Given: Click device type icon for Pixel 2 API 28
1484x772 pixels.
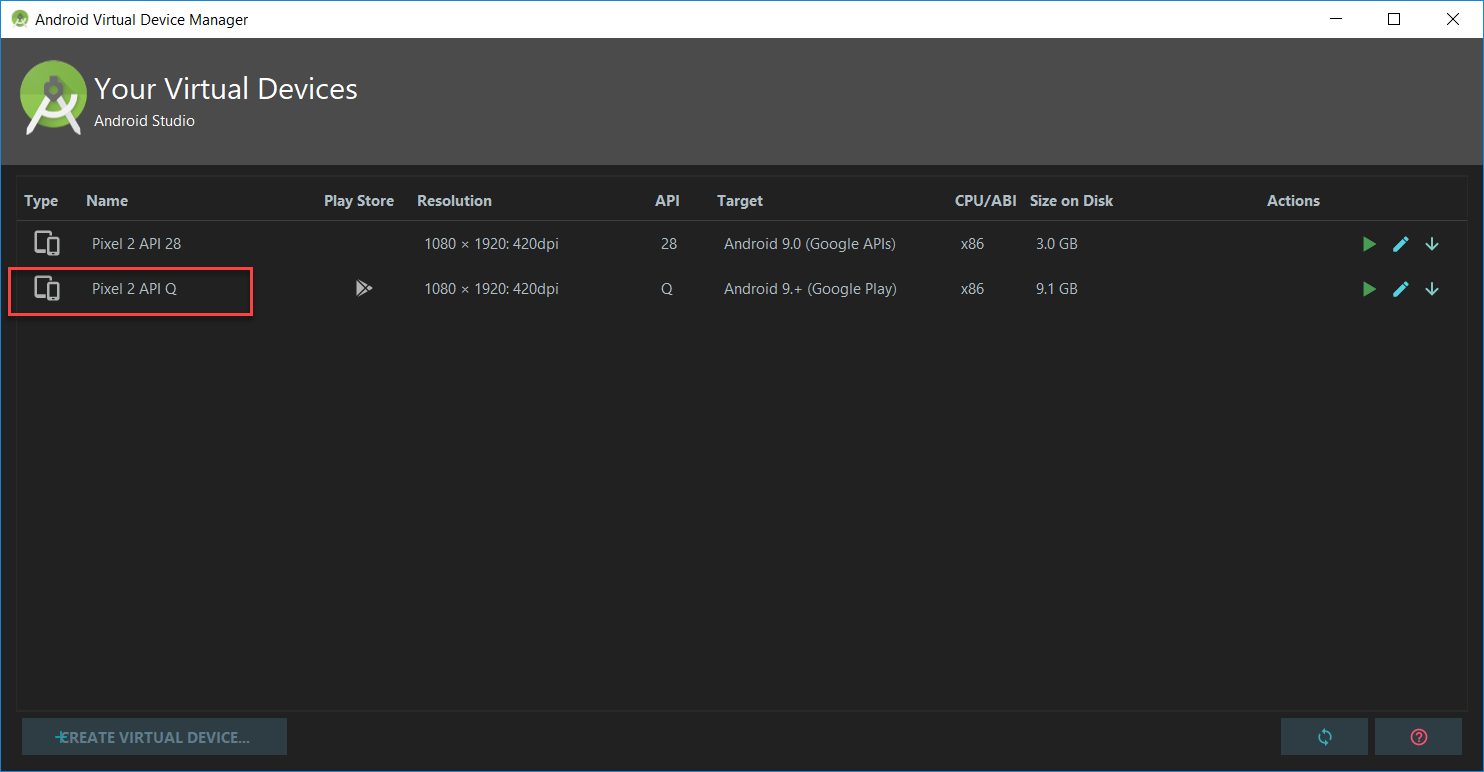Looking at the screenshot, I should click(x=47, y=243).
